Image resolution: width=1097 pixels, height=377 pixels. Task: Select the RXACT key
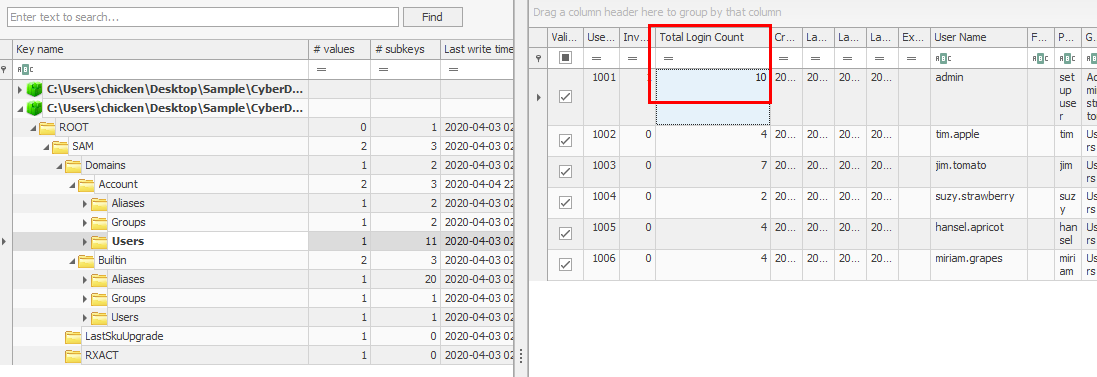(101, 355)
